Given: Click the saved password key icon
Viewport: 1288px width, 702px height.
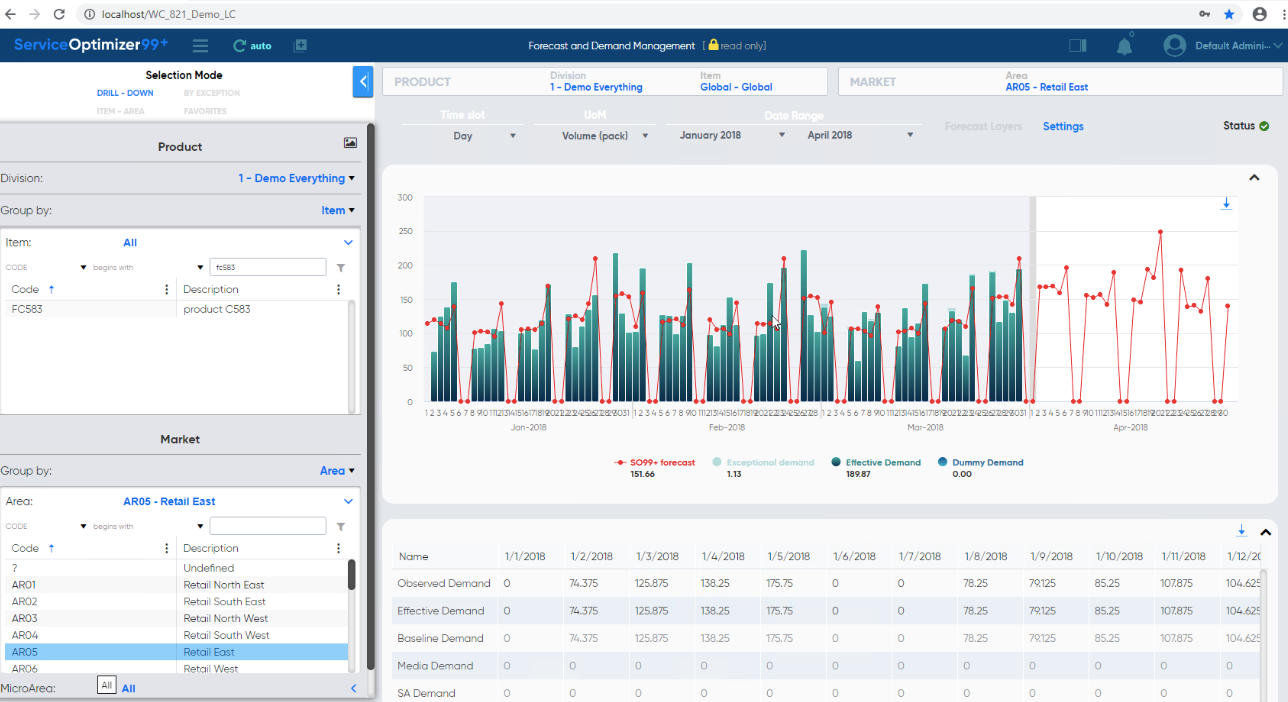Looking at the screenshot, I should click(1203, 14).
